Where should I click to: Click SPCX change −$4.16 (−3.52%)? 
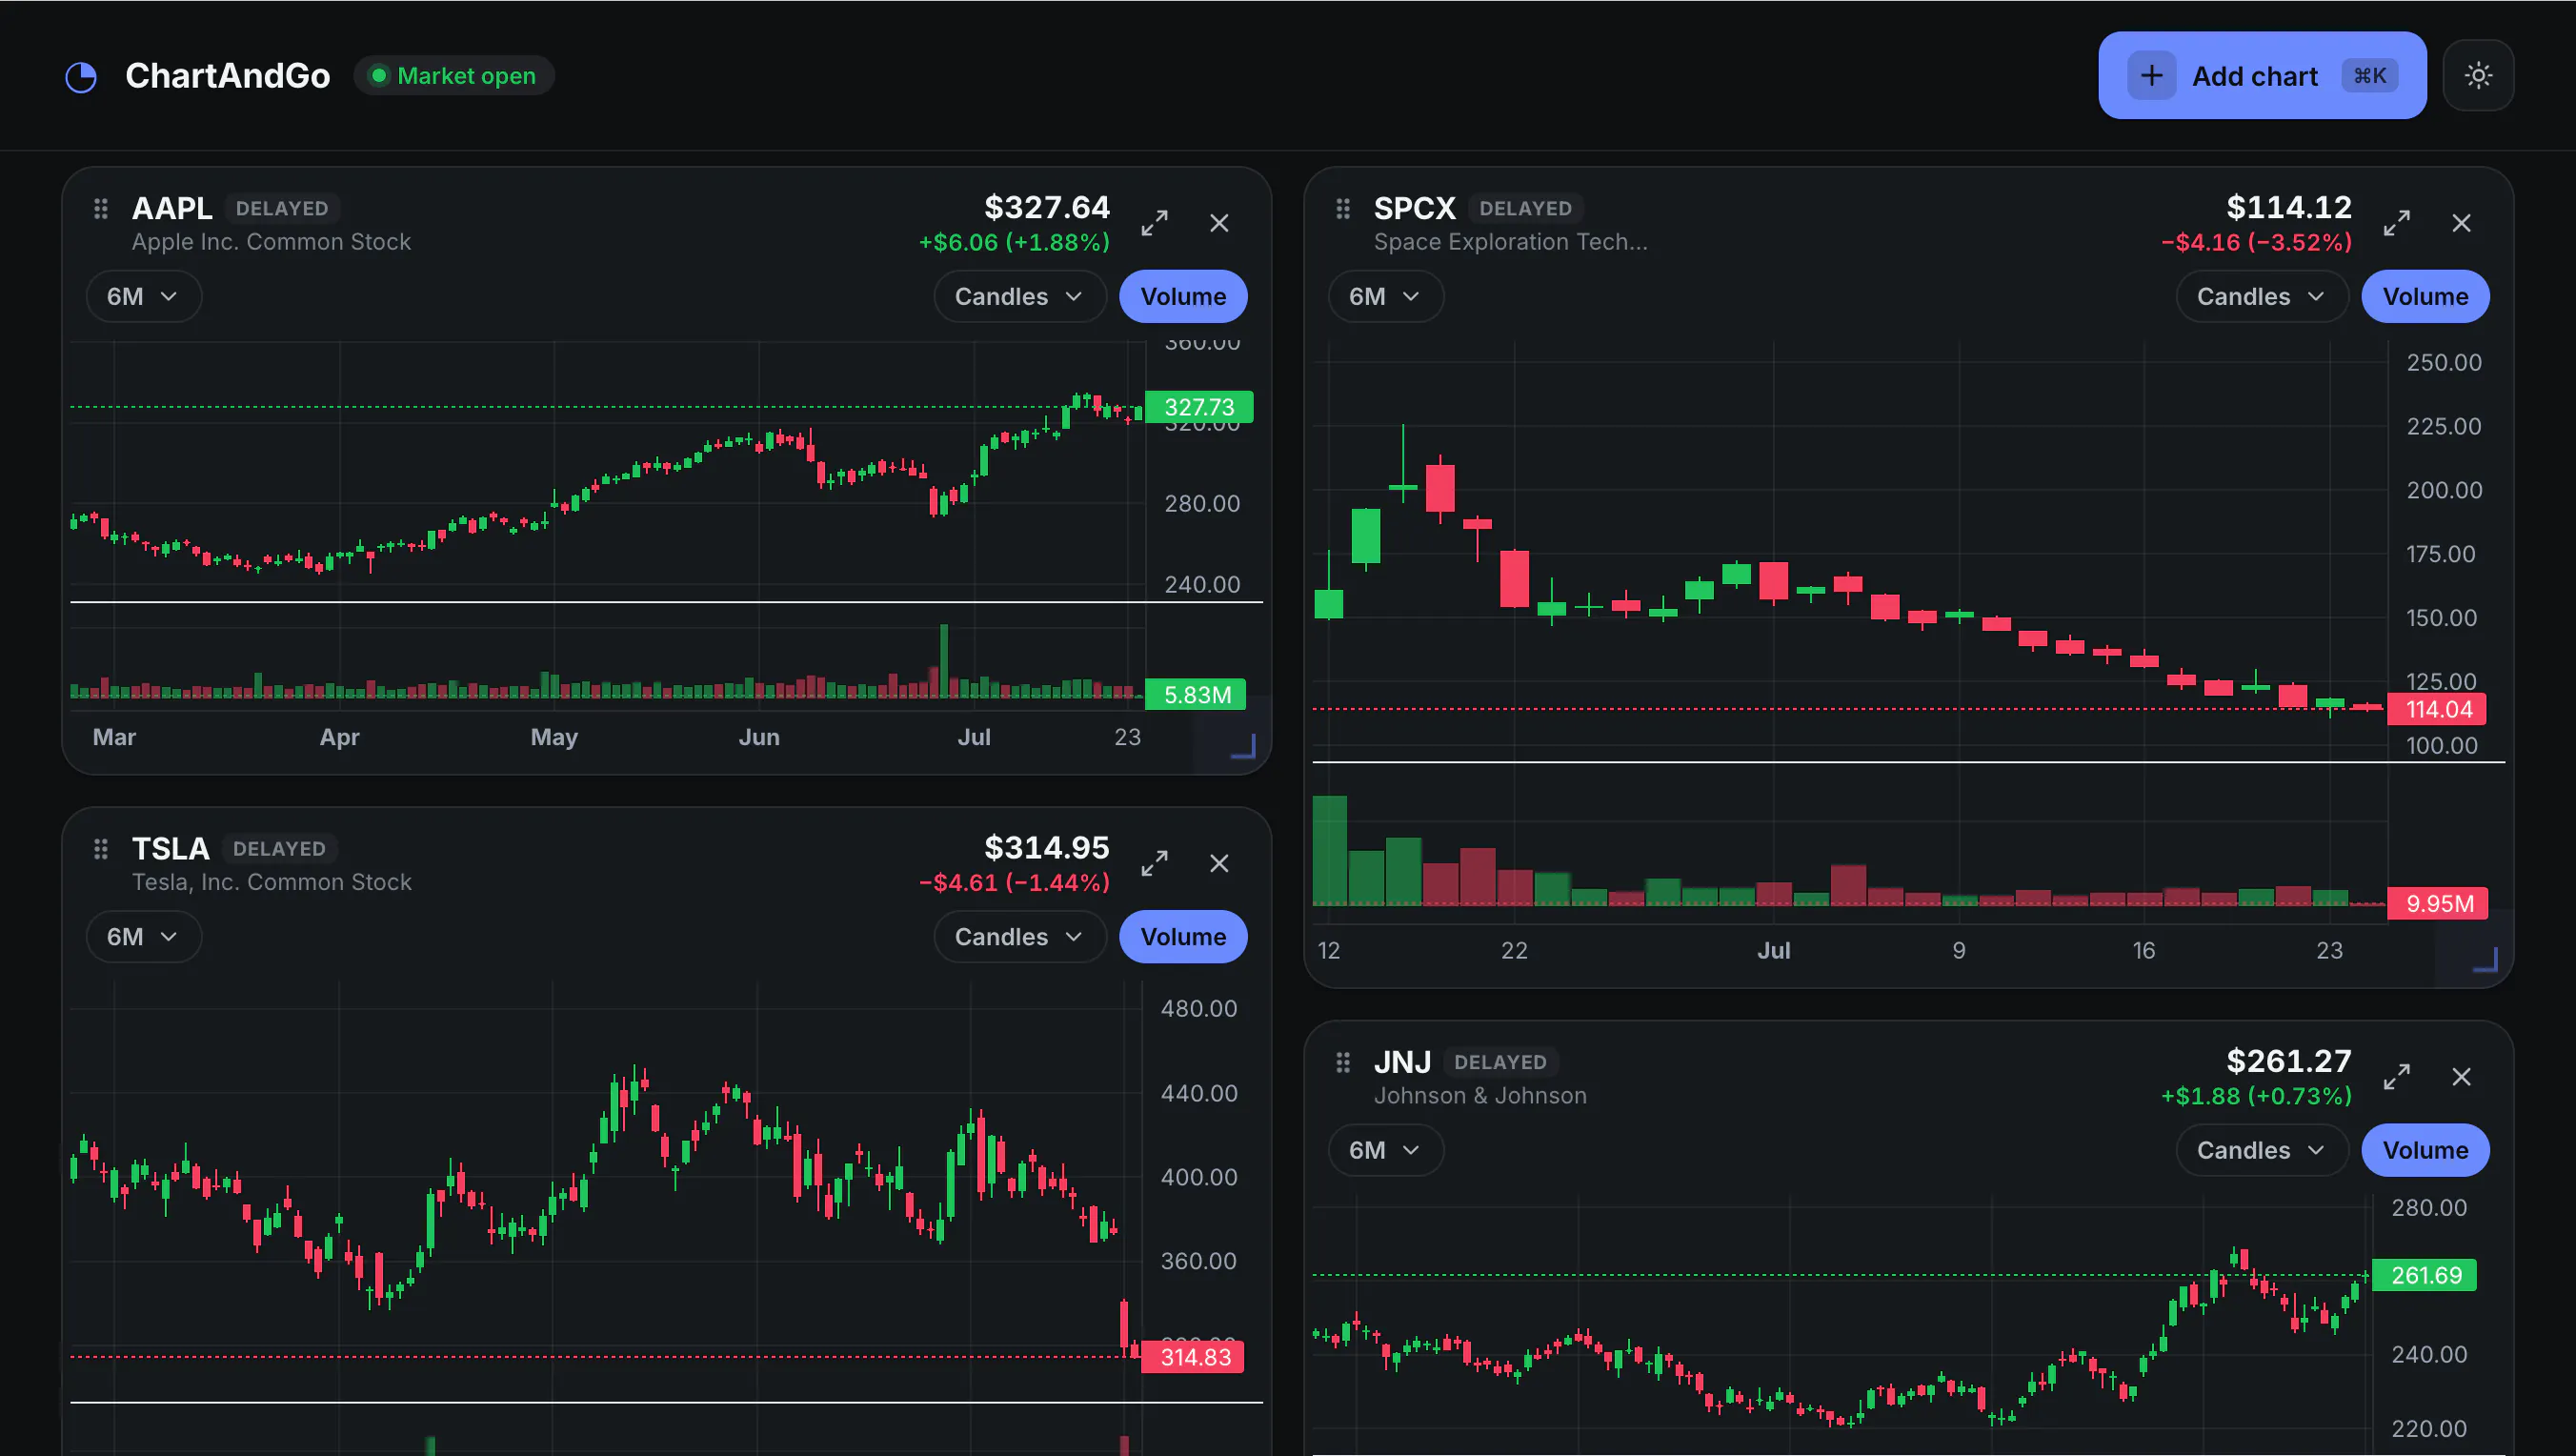(x=2256, y=242)
